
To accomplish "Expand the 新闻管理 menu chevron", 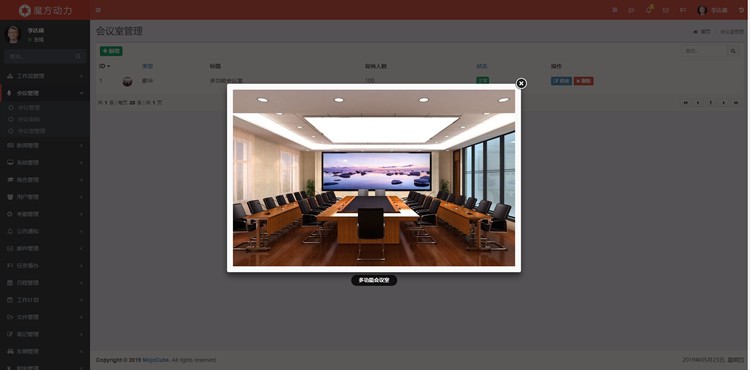I will click(x=81, y=145).
